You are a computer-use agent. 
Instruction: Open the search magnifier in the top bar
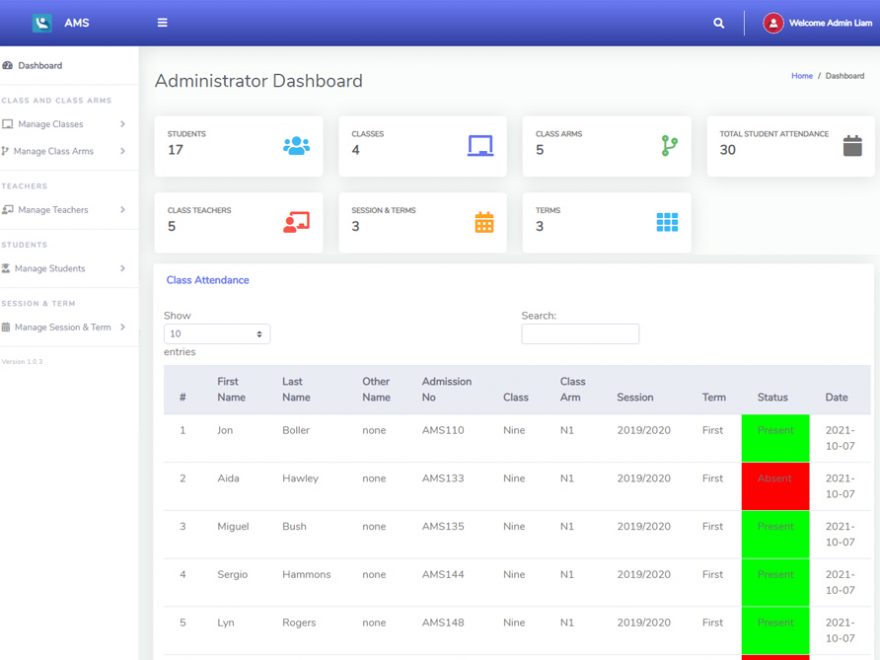pos(718,21)
